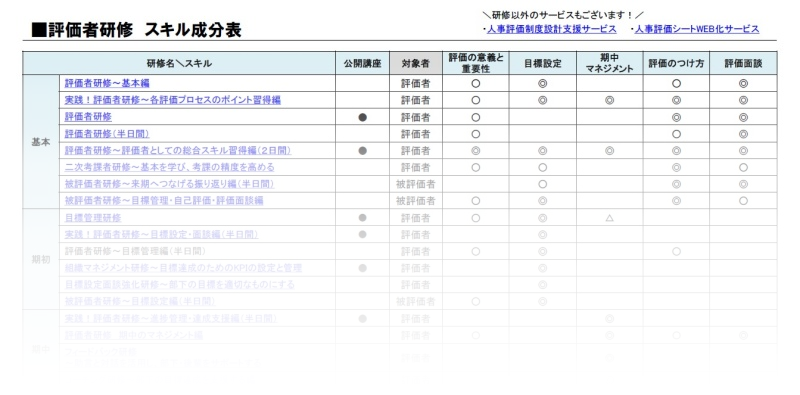Open 実践！評価者研修～進捗管理・達成支援編(半日間) link
Image resolution: width=800 pixels, height=395 pixels.
point(170,318)
